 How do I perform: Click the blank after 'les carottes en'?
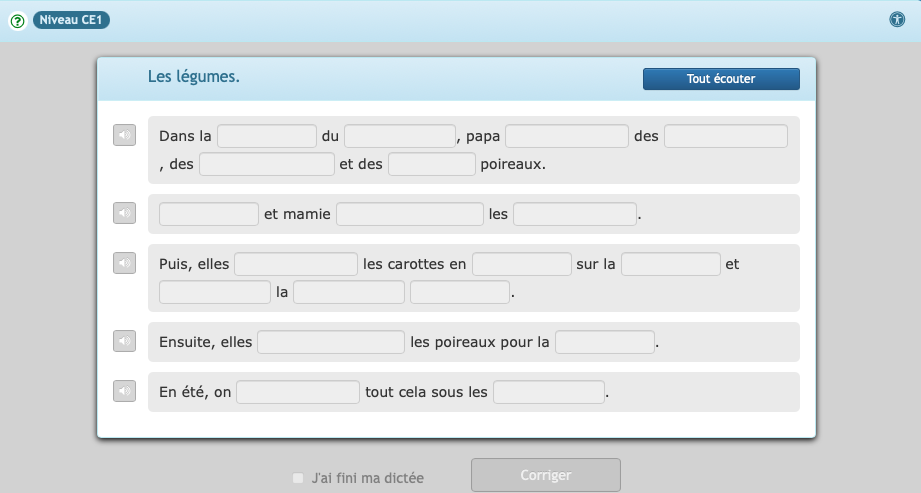pos(521,264)
